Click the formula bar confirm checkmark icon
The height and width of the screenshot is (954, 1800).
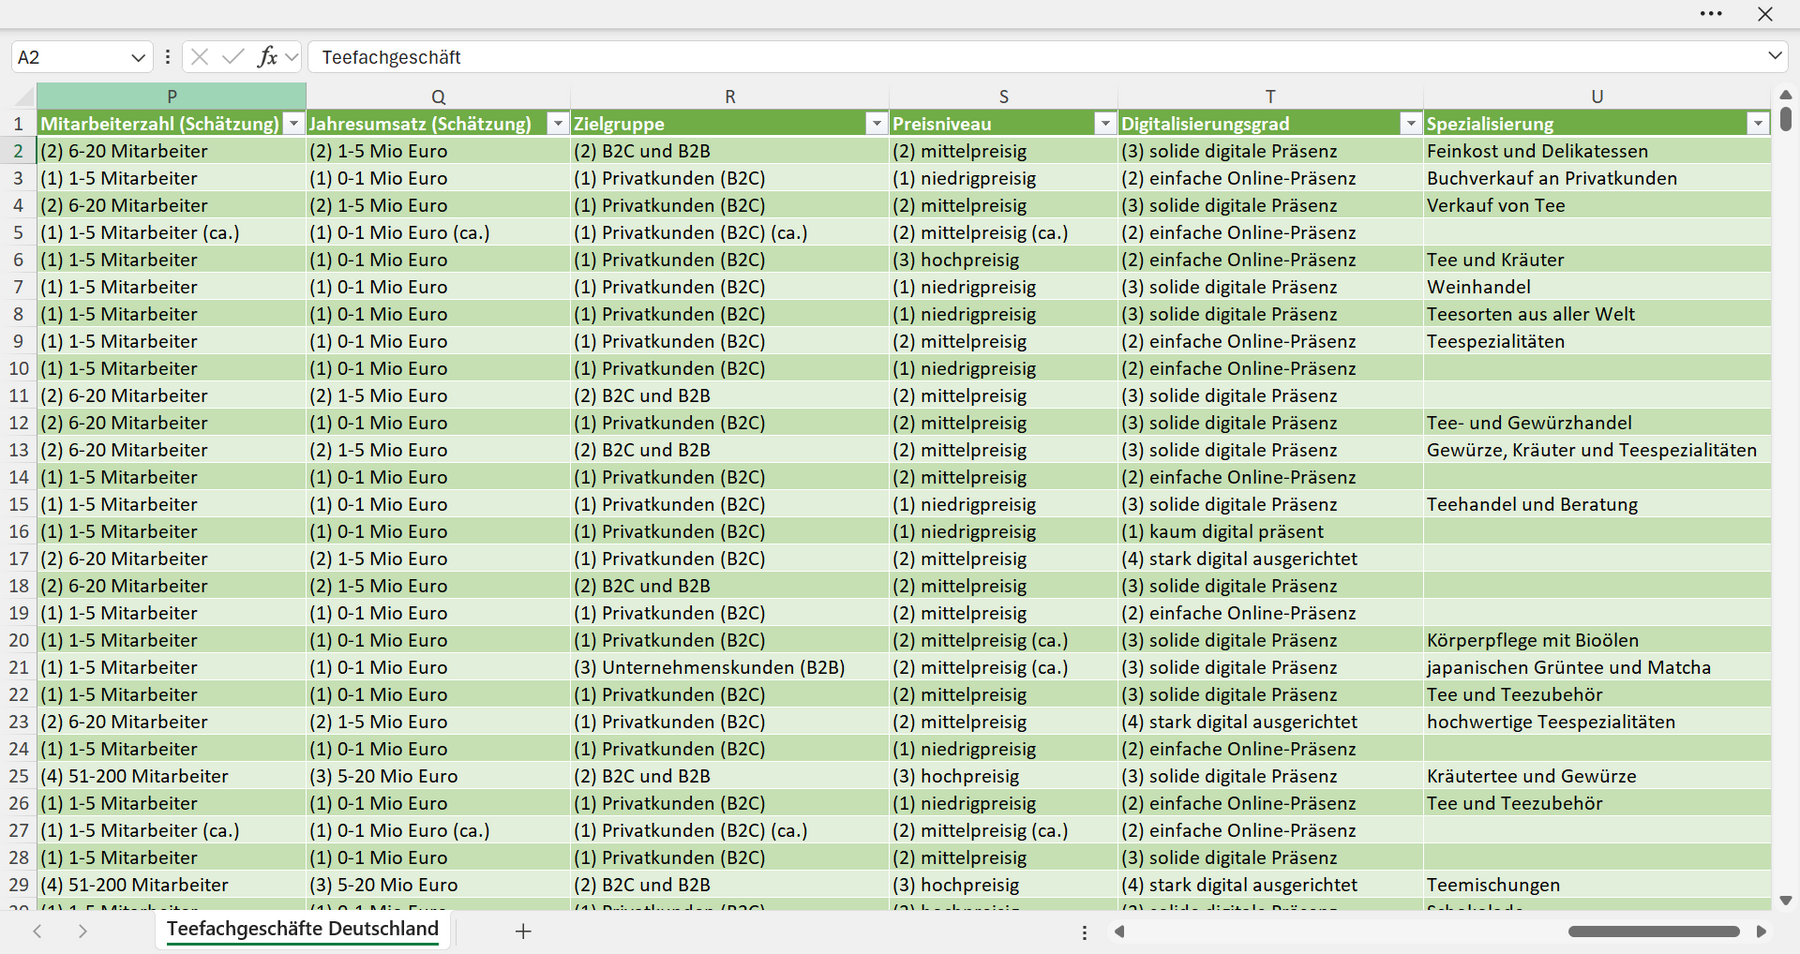(x=233, y=57)
